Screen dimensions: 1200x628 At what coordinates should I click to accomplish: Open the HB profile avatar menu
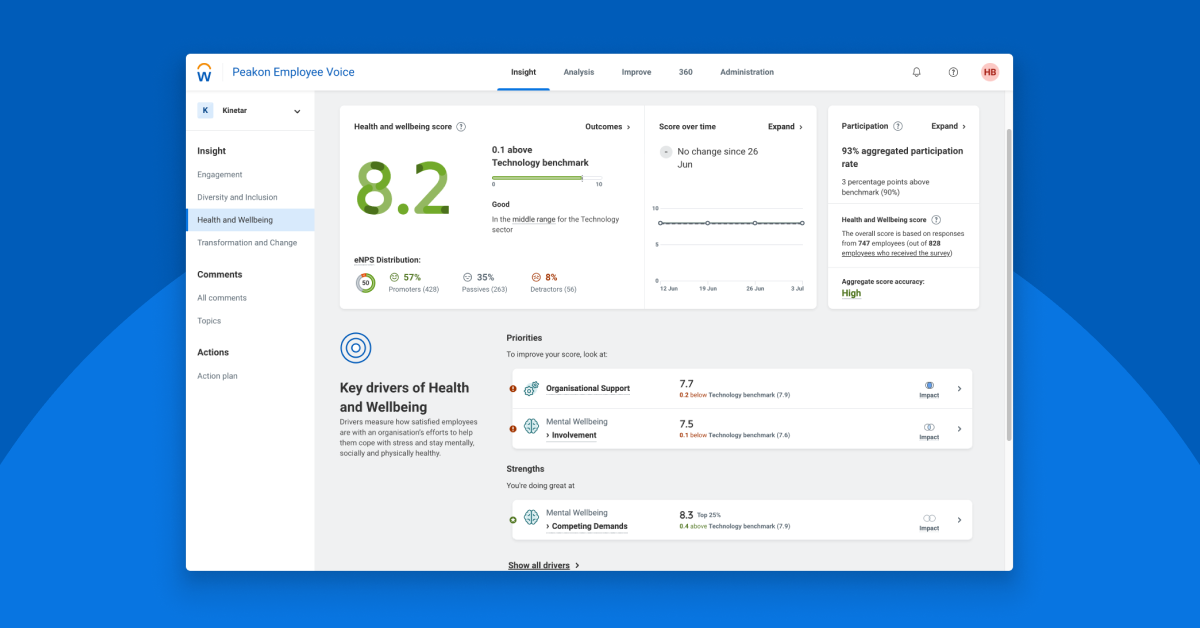point(989,72)
